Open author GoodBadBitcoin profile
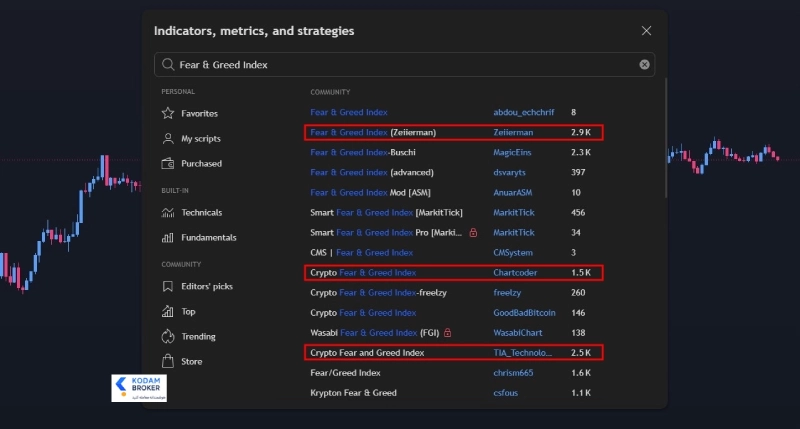 pos(524,313)
